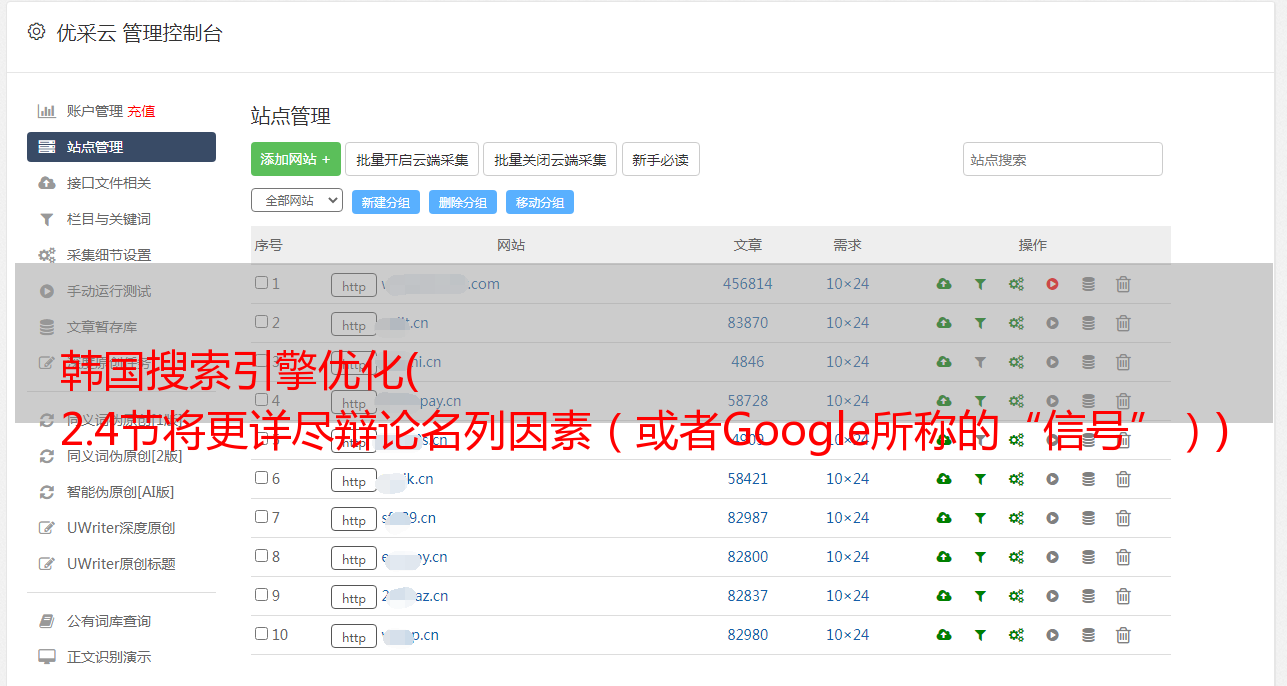Click the trash icon in row 8
This screenshot has height=686, width=1287.
1123,557
